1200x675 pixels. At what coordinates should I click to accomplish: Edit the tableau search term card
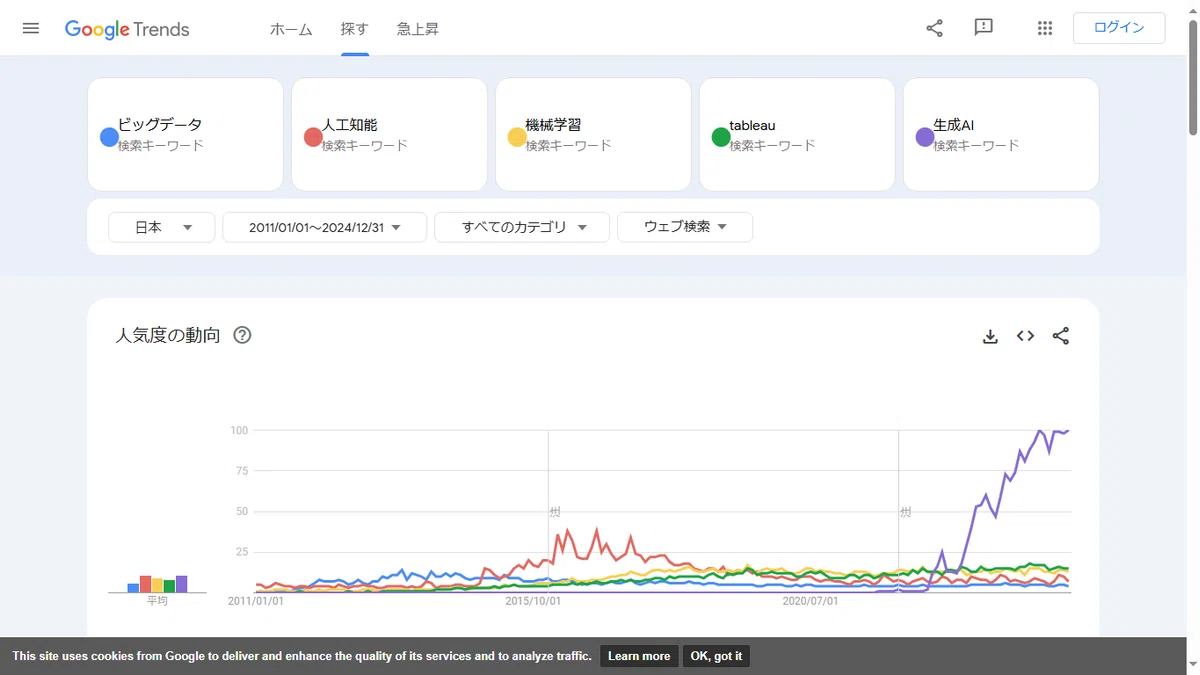(797, 134)
